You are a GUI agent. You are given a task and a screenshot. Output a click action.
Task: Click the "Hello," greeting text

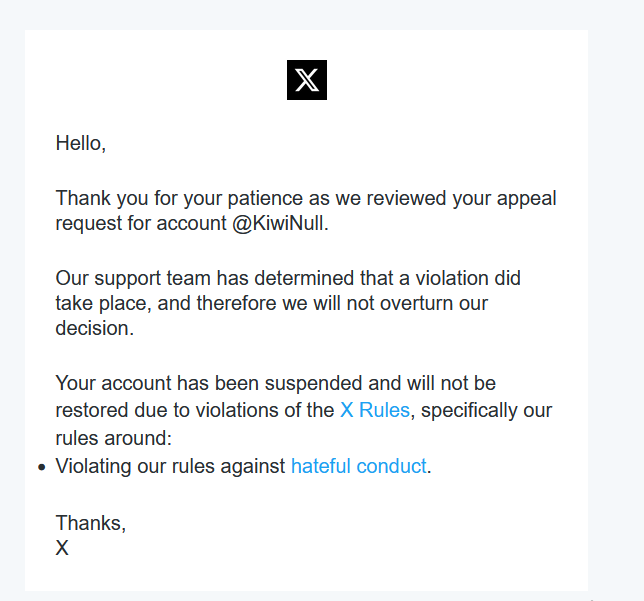coord(81,143)
